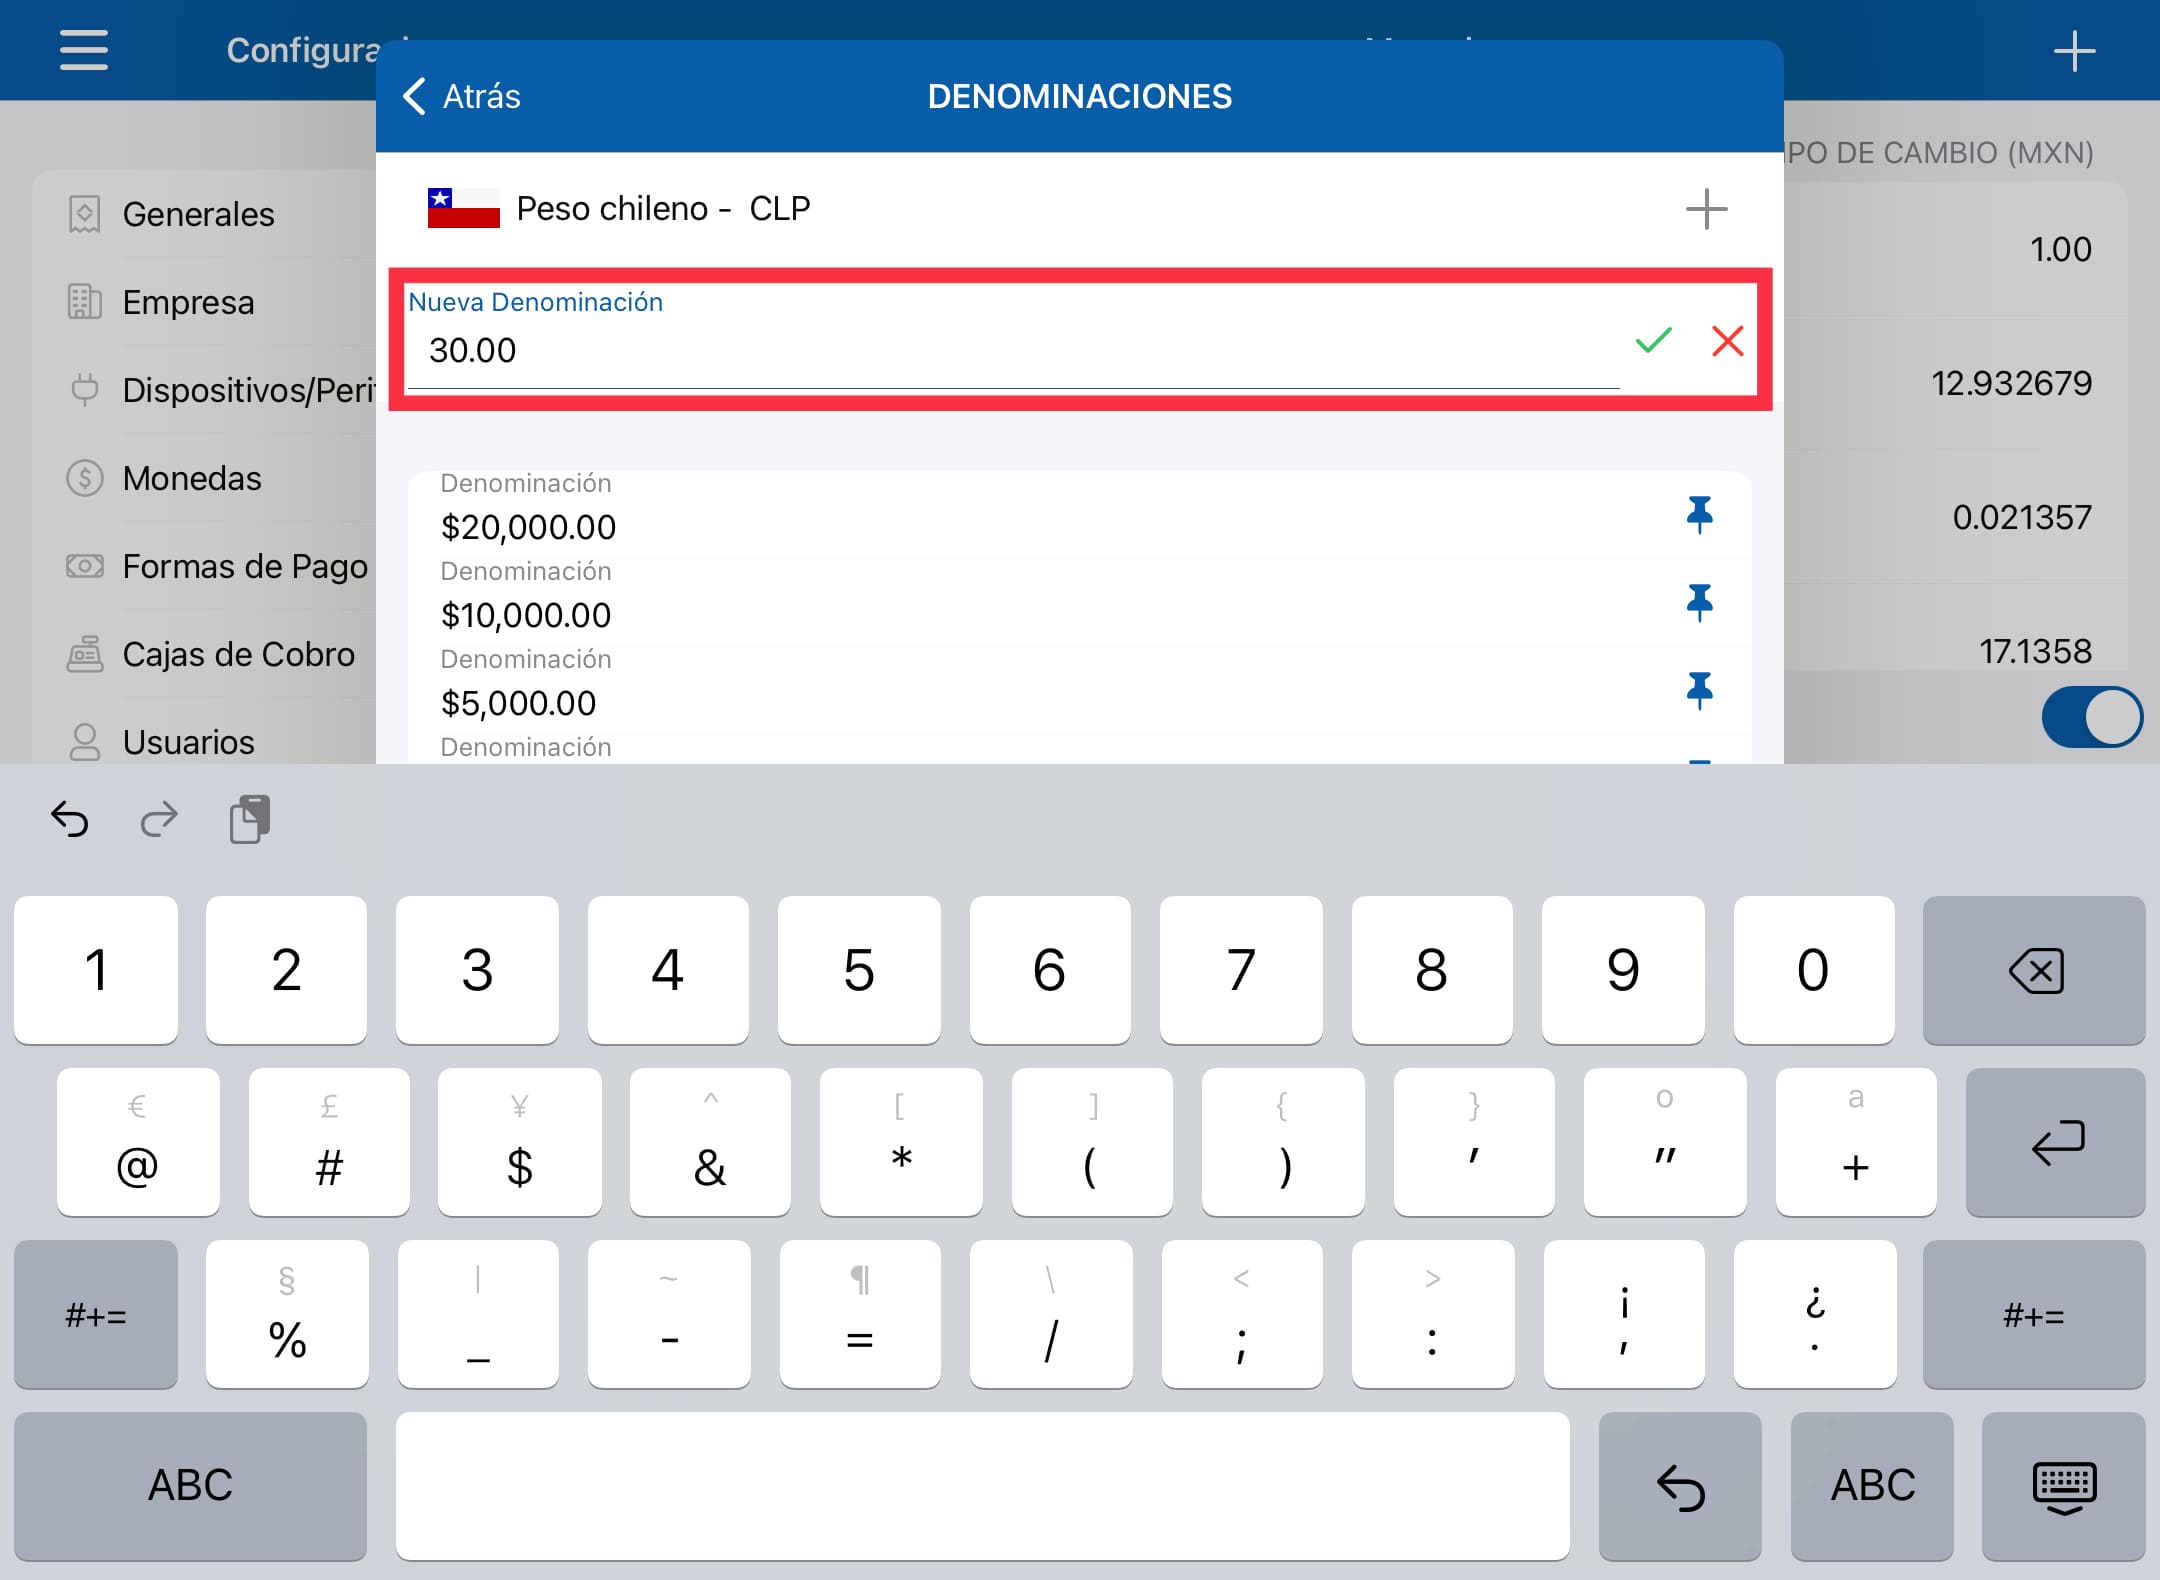
Task: Tap the 9 key on the keyboard
Action: click(1623, 970)
